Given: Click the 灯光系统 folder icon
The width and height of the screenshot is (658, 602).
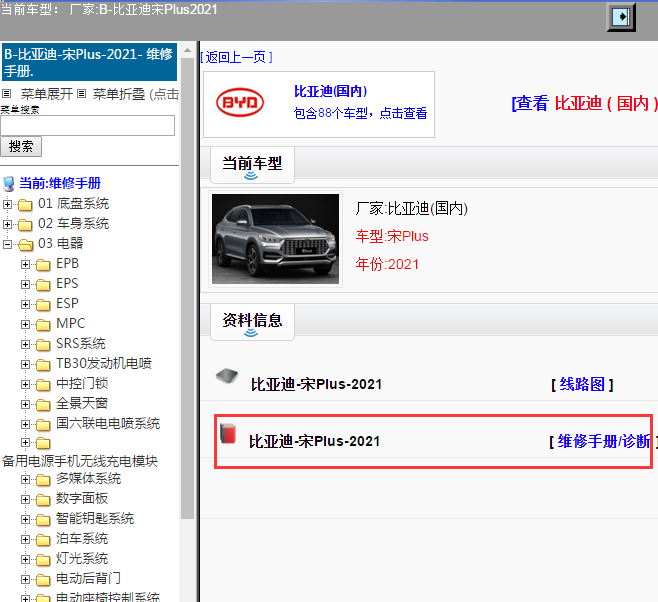Looking at the screenshot, I should 43,560.
